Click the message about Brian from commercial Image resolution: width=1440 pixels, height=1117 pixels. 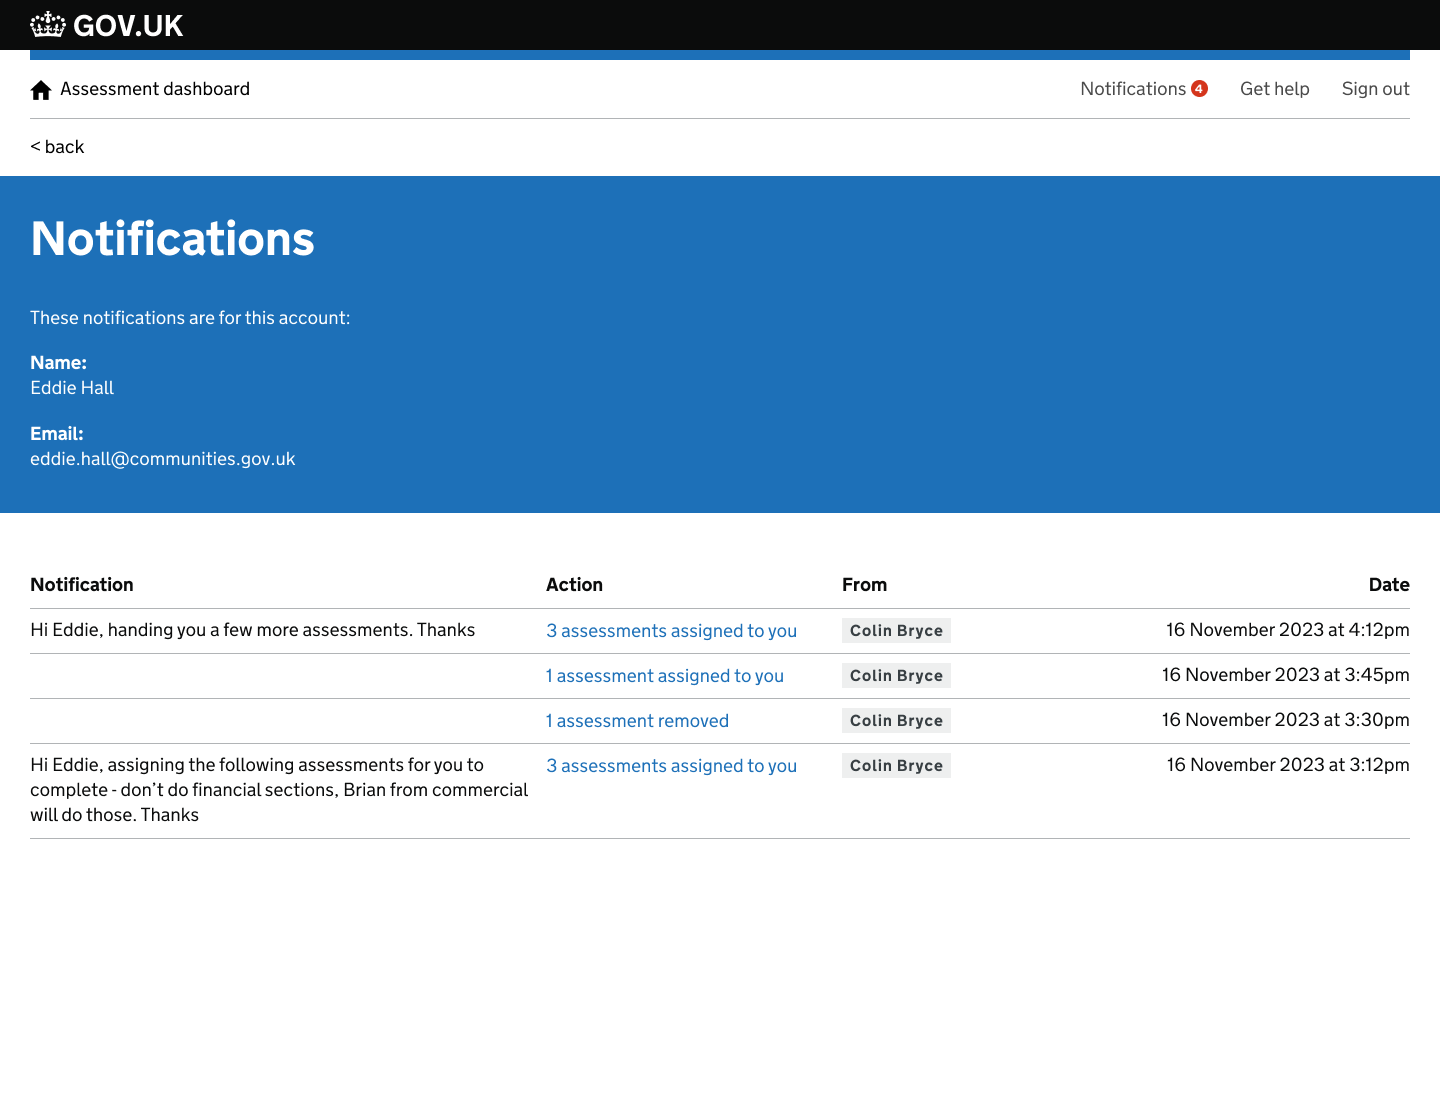[x=279, y=790]
